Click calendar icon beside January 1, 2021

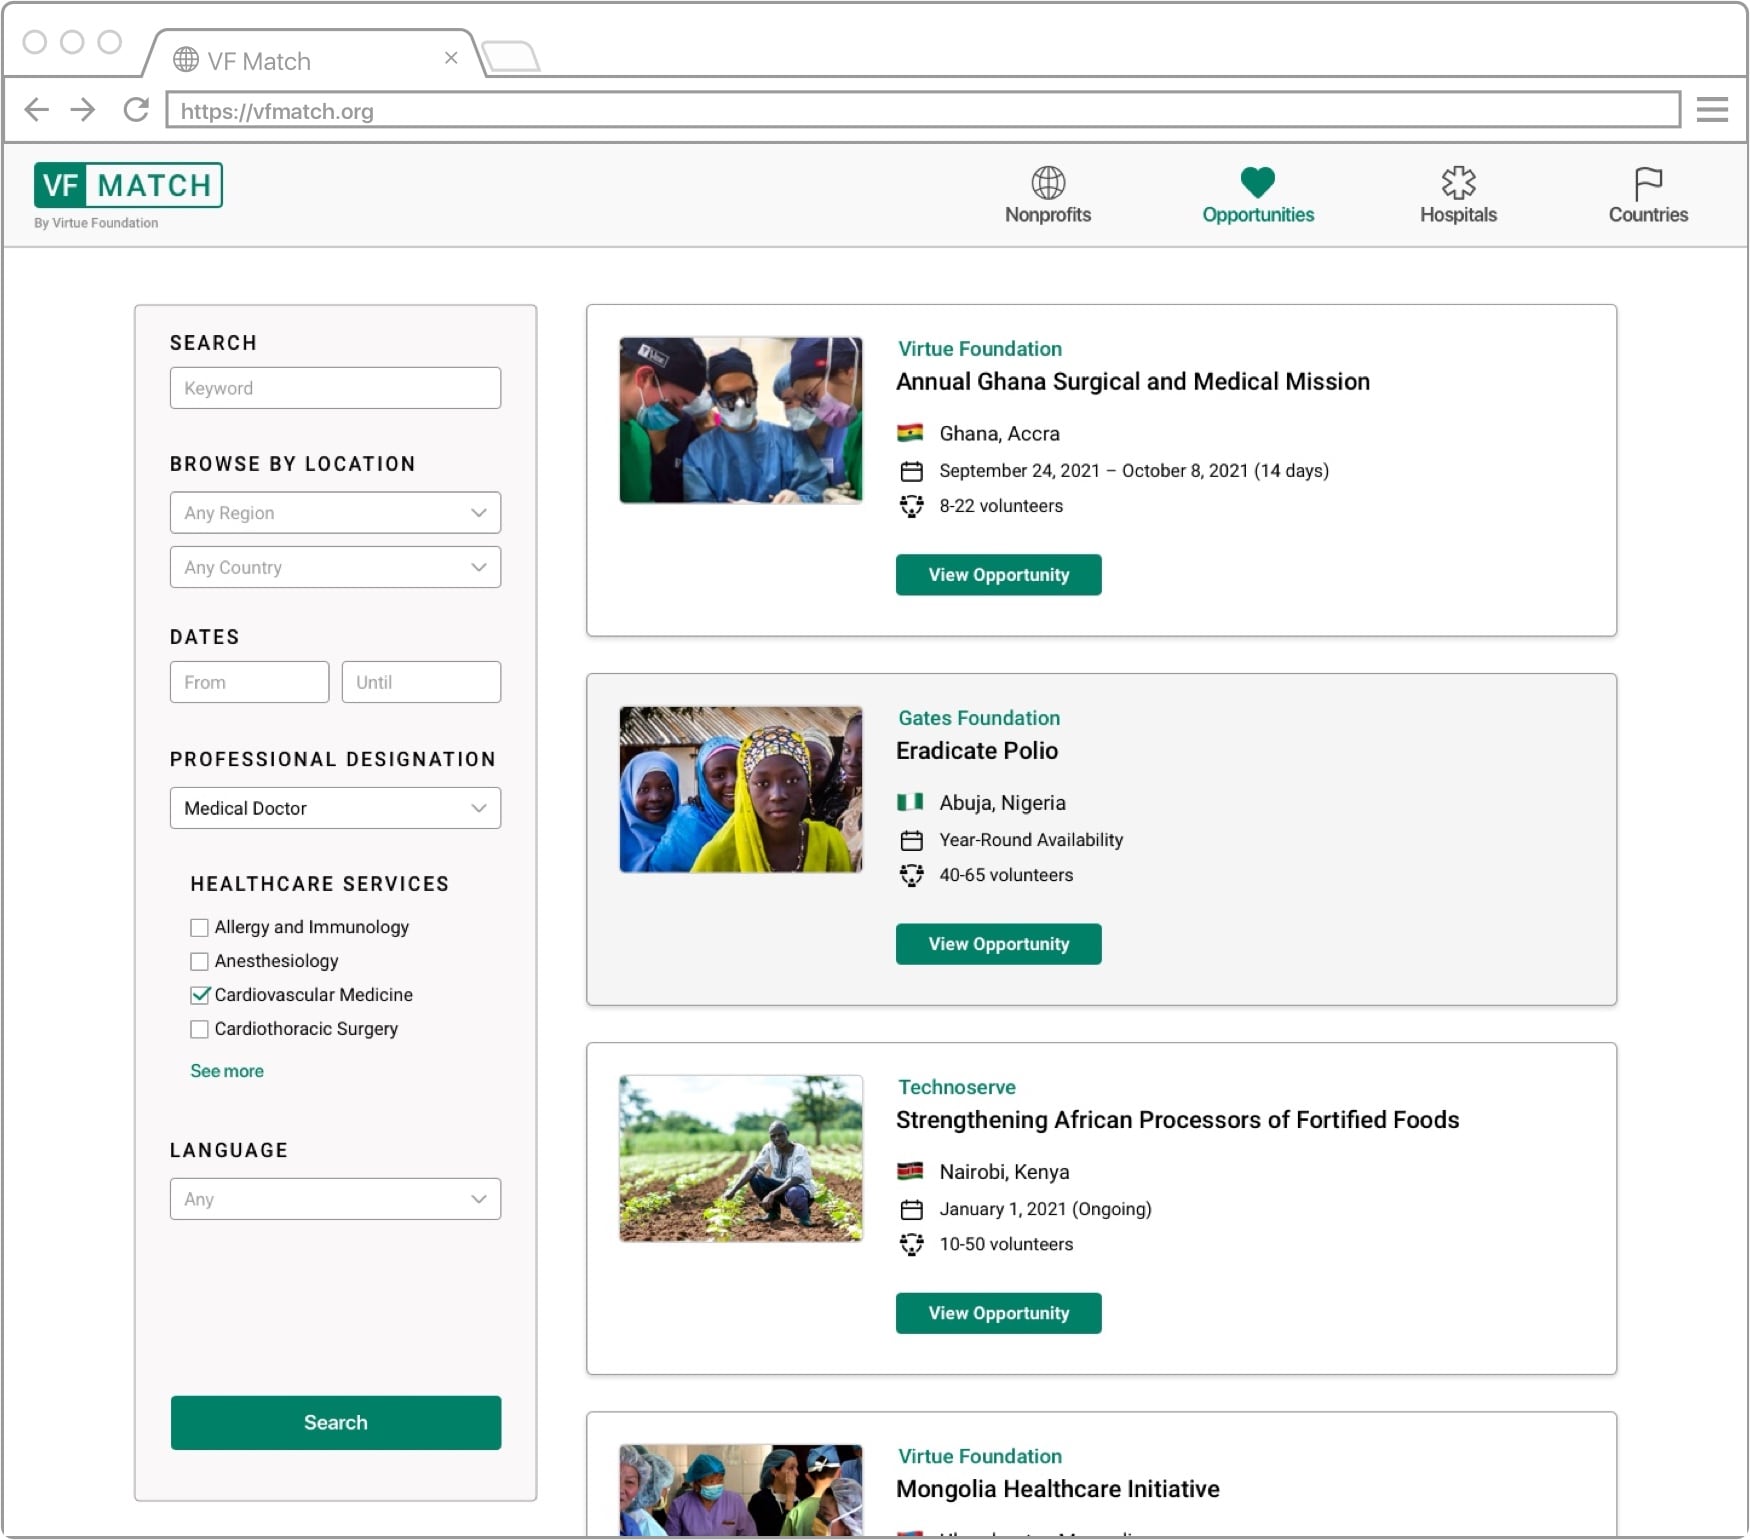(911, 1209)
